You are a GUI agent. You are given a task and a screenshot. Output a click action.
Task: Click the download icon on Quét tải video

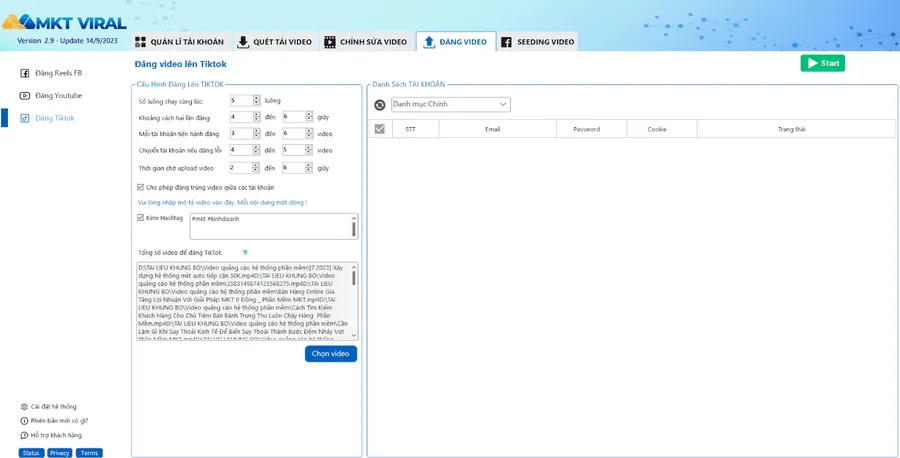point(243,42)
